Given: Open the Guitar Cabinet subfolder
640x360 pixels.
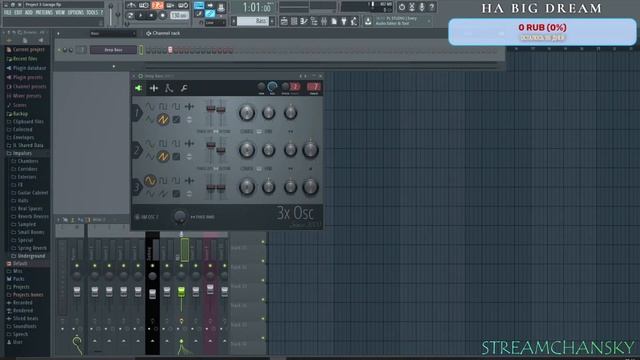Looking at the screenshot, I should pos(30,193).
